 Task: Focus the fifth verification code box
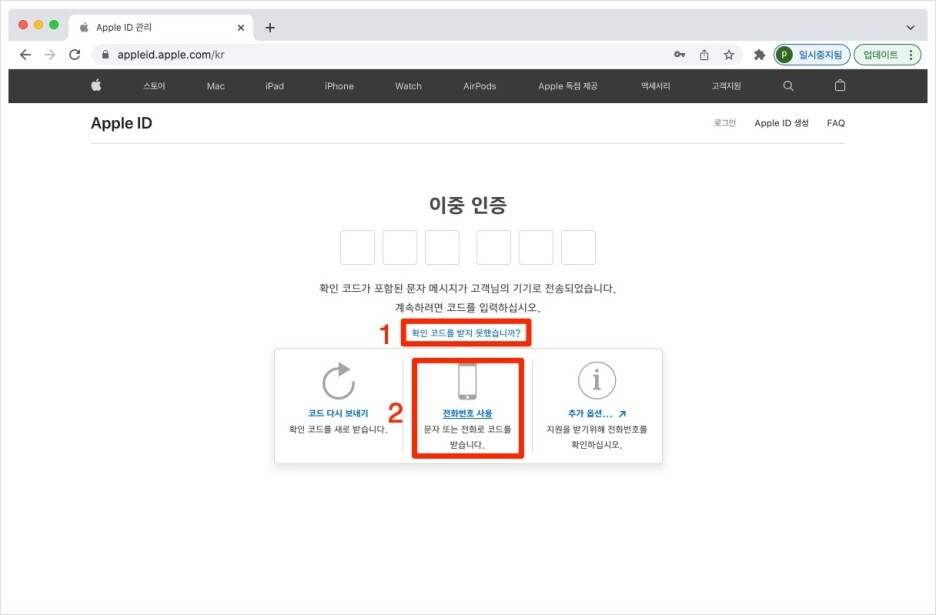tap(536, 247)
